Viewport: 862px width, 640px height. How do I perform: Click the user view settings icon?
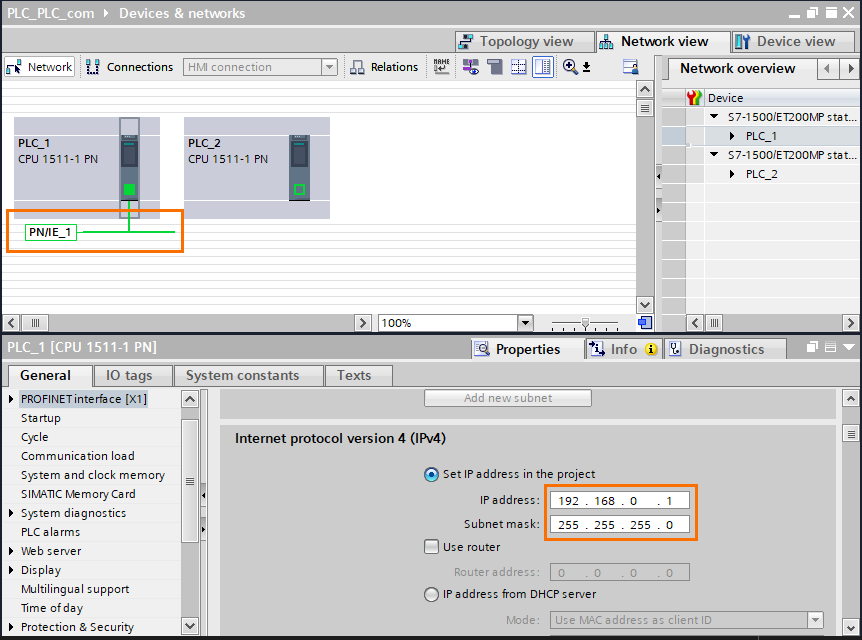(631, 67)
